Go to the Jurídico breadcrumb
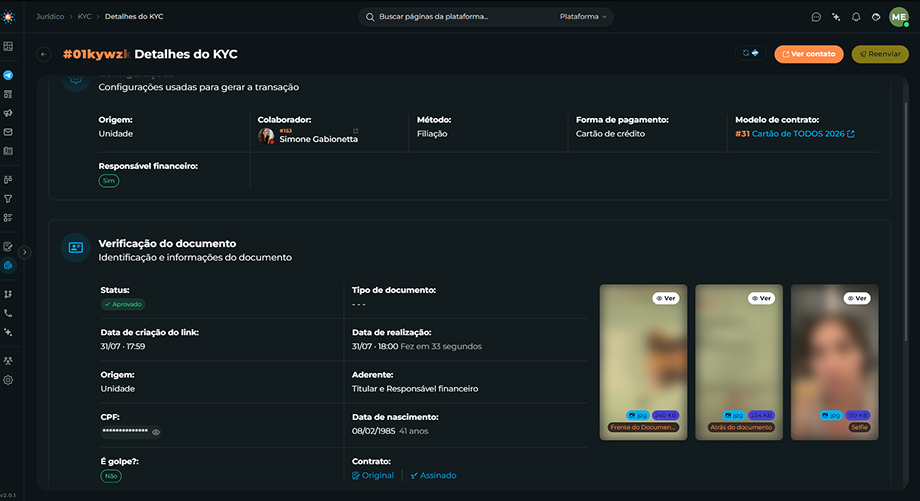 click(50, 16)
